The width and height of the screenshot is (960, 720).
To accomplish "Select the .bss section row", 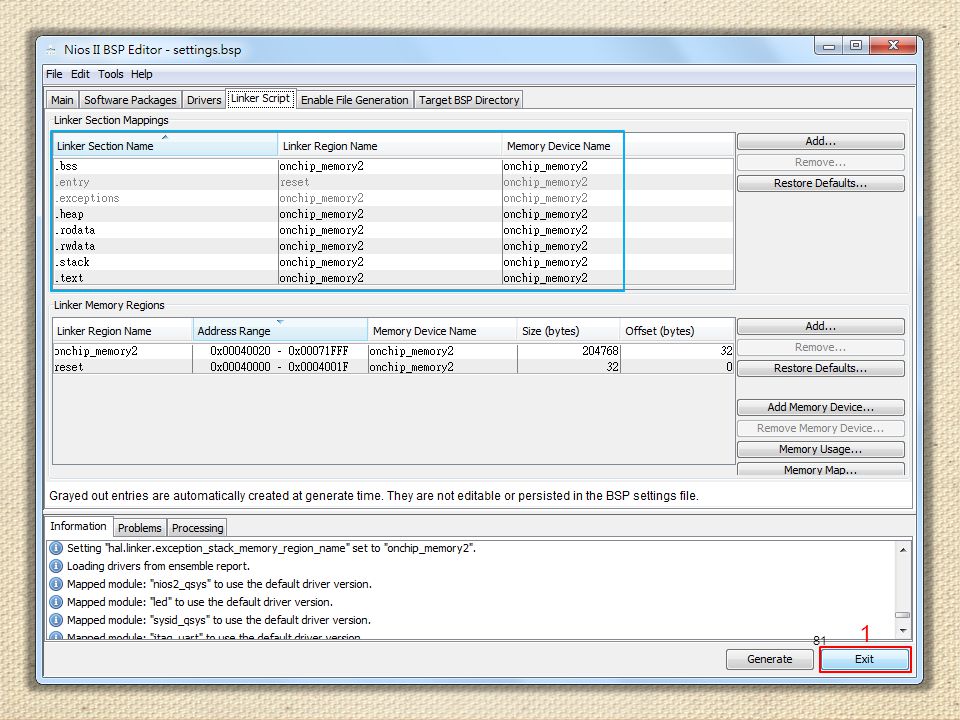I will (393, 166).
